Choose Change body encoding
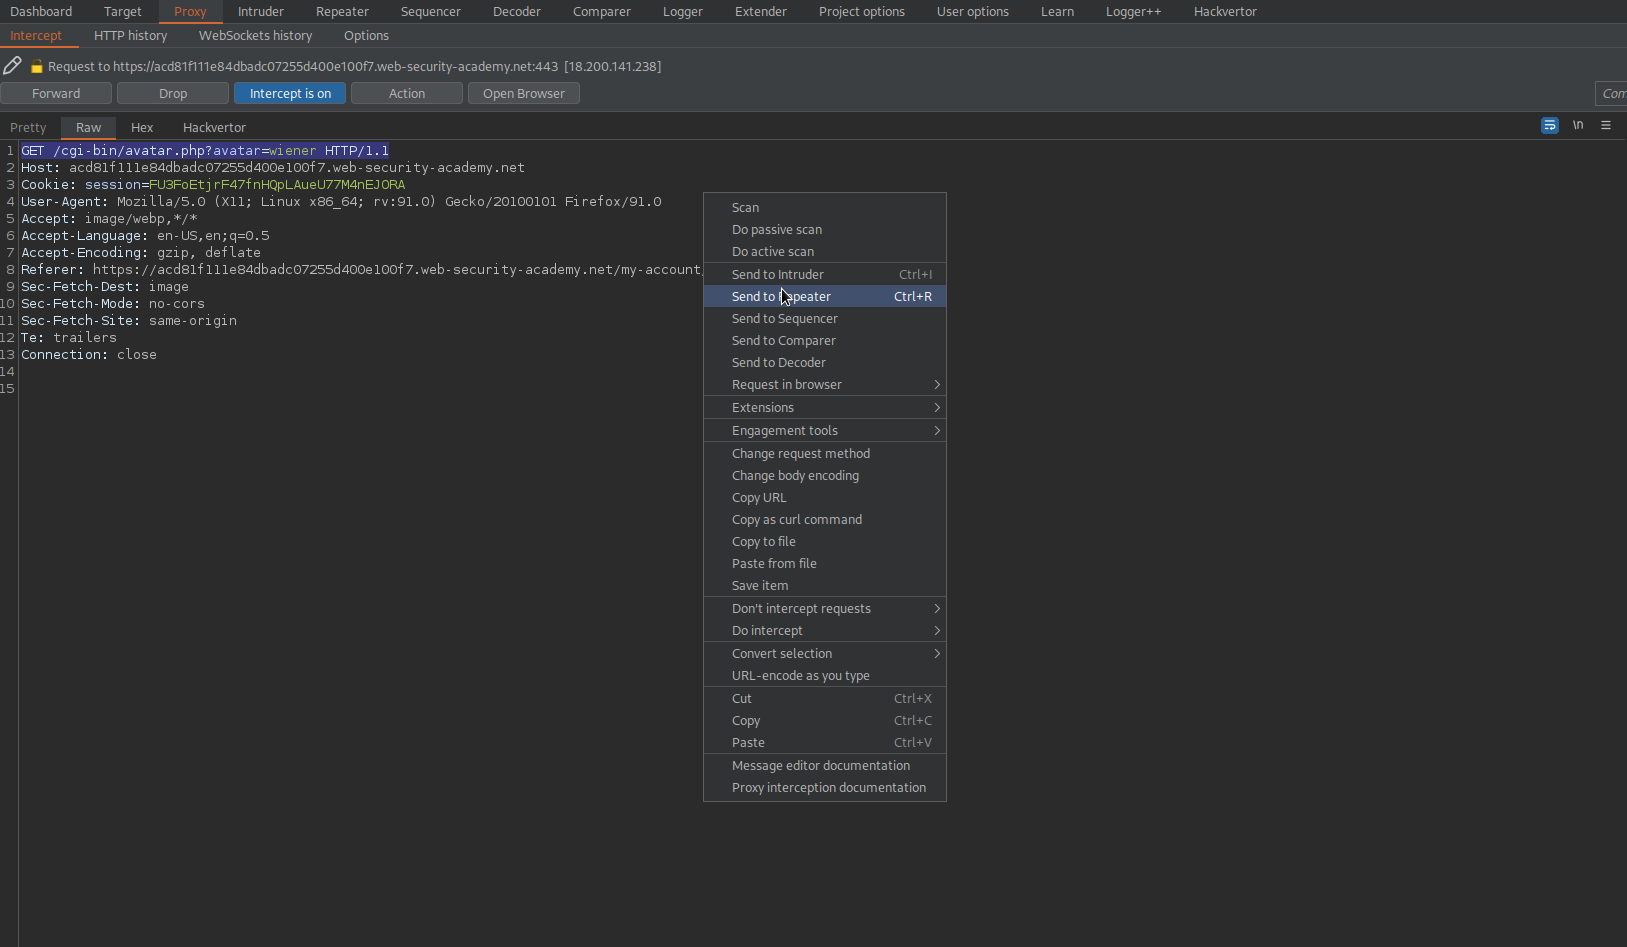 (x=825, y=475)
